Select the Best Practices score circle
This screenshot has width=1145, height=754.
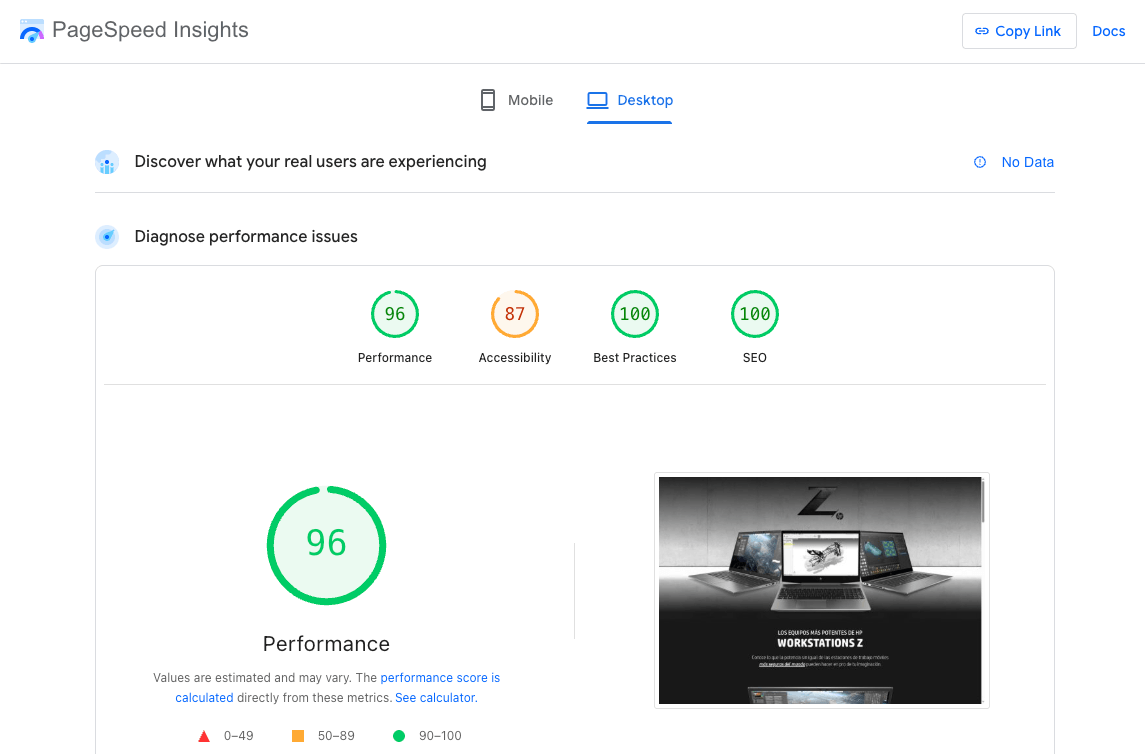(x=634, y=313)
